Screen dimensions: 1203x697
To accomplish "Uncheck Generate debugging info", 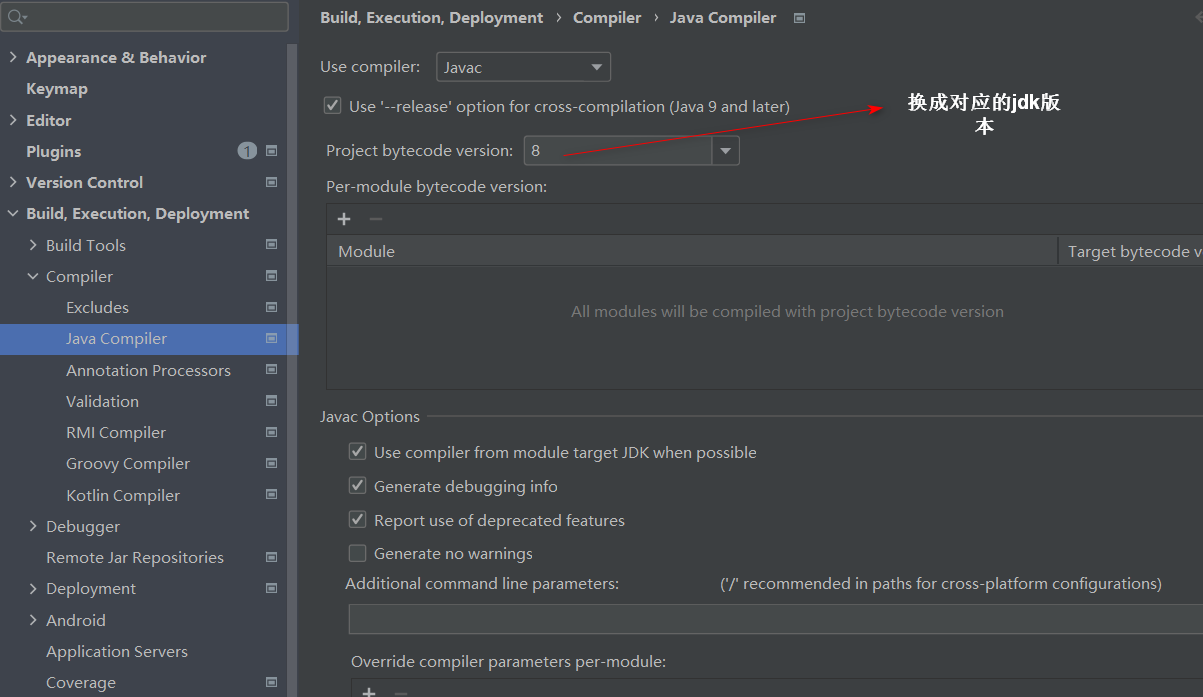I will coord(357,486).
